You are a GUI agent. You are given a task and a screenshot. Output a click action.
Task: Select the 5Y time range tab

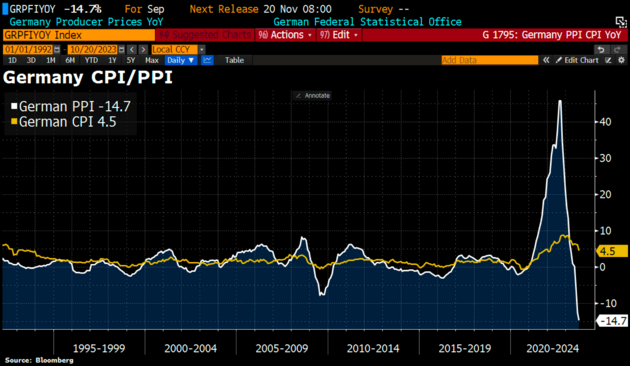click(131, 60)
